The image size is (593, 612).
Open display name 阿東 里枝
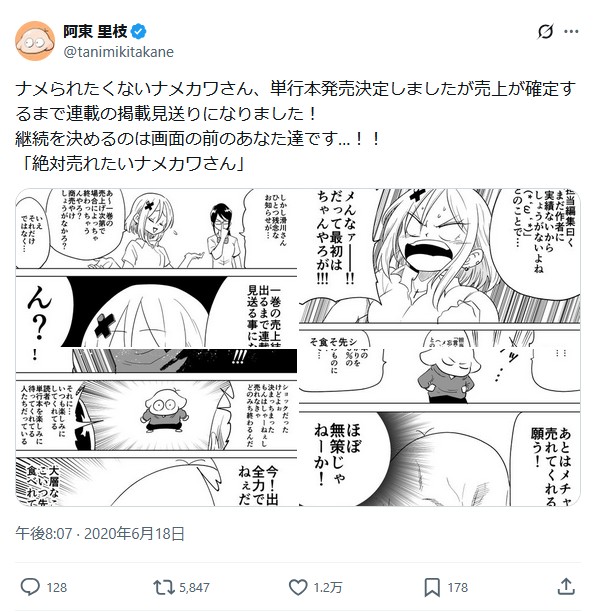point(95,31)
